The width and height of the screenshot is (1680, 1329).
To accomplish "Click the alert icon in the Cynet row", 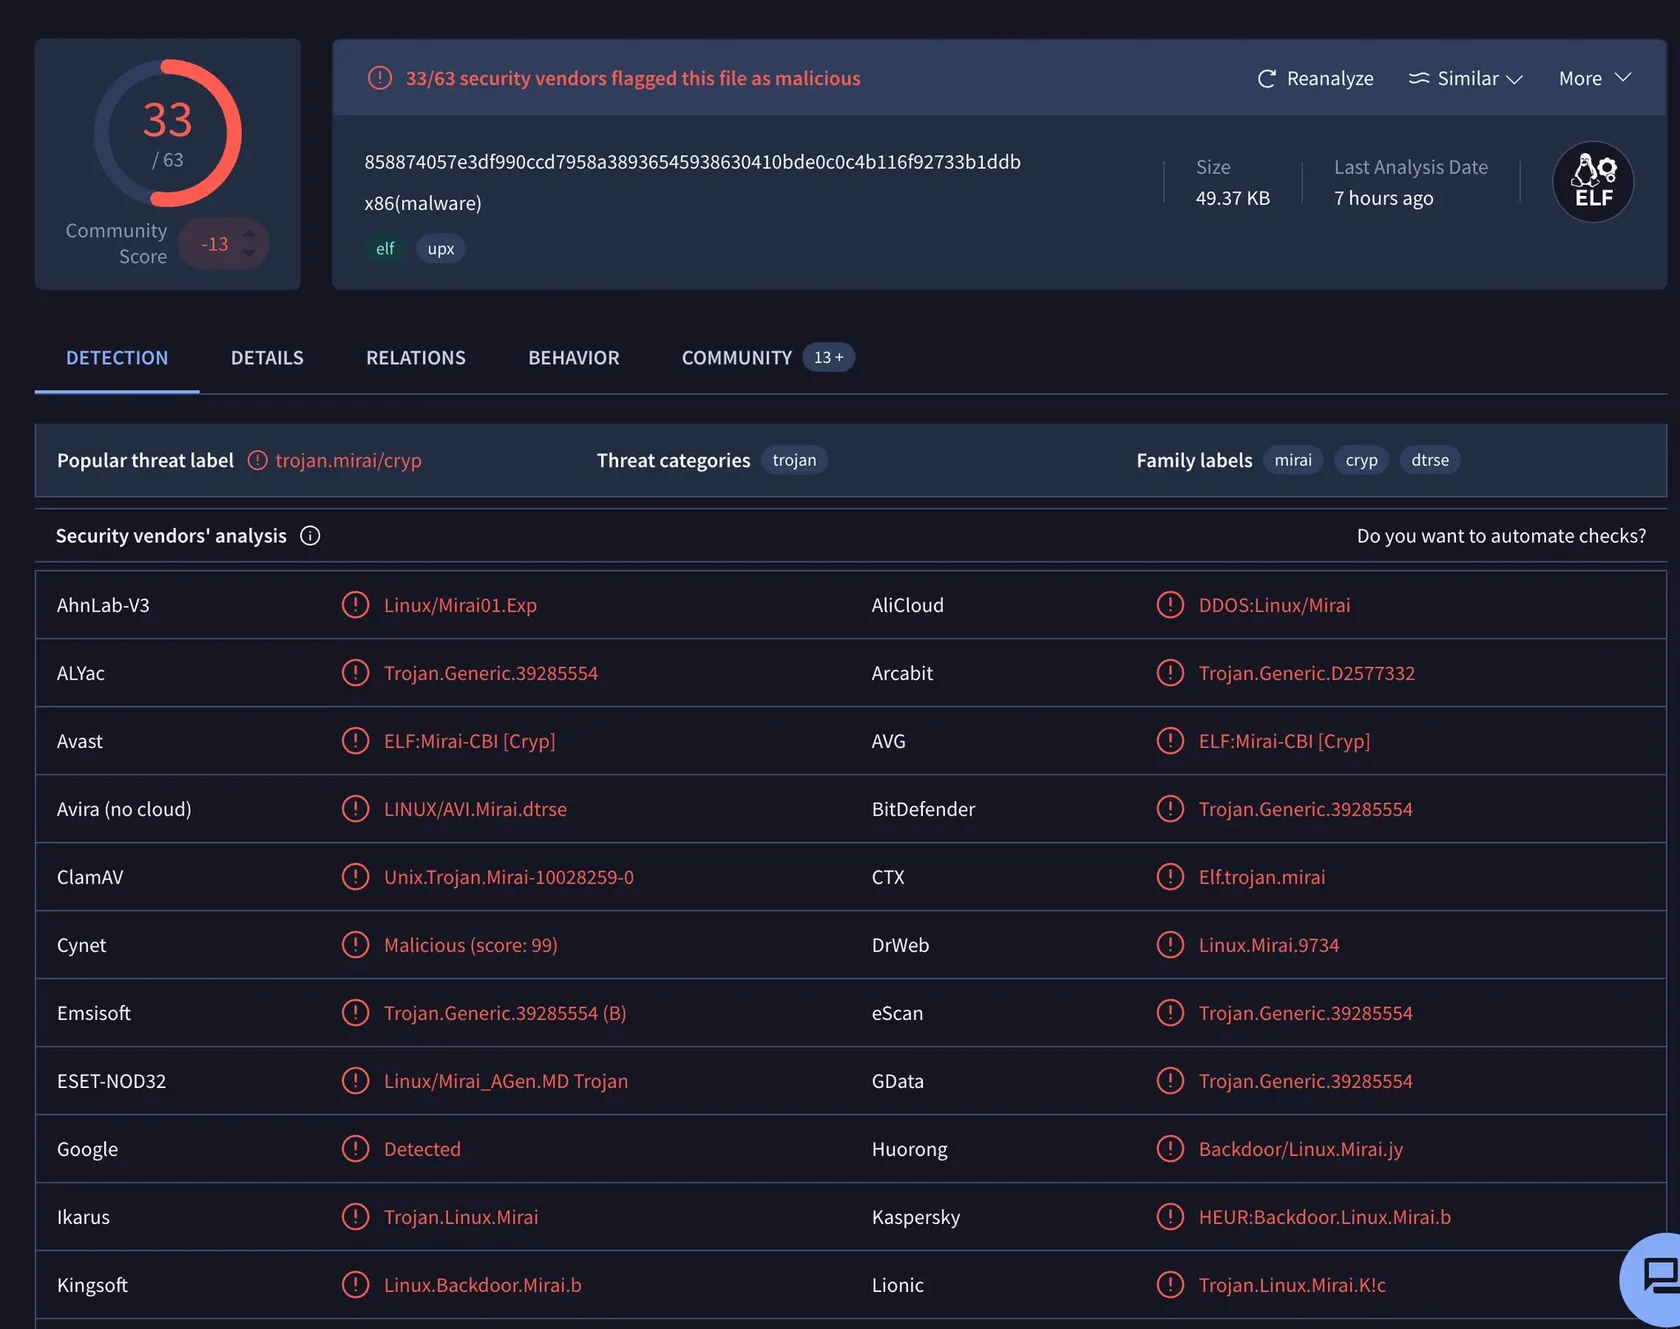I will click(355, 945).
